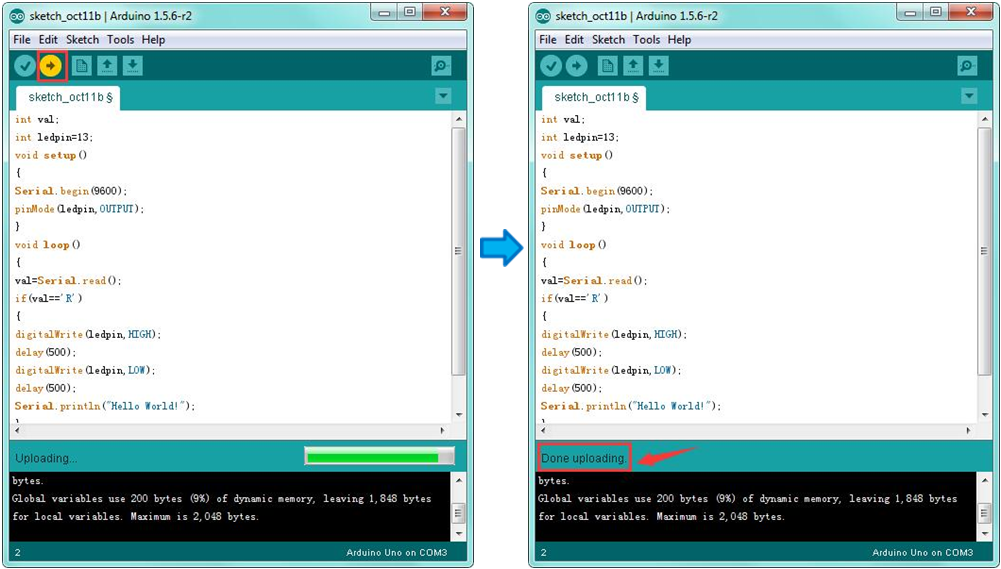
Task: Open tab dropdown arrow in left window
Action: tap(443, 96)
